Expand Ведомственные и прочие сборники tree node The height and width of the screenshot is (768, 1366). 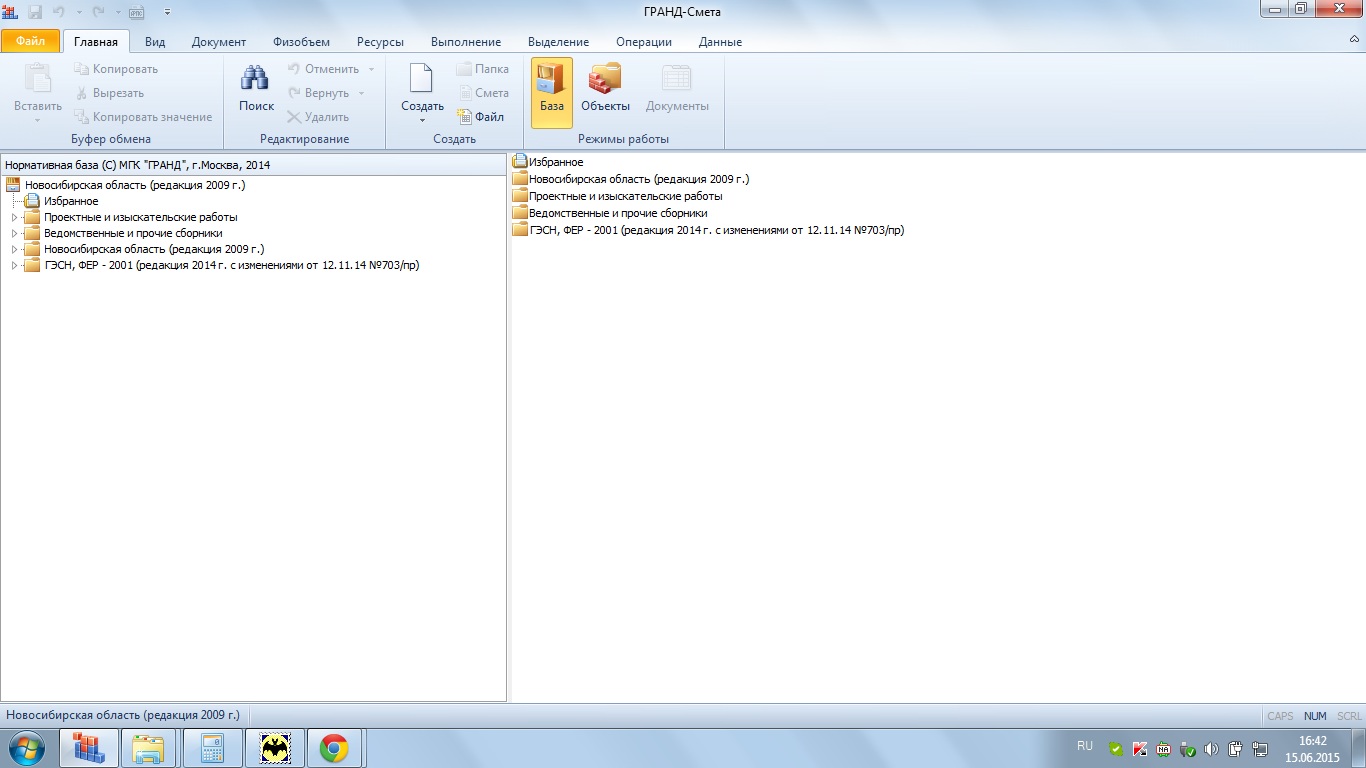(14, 233)
